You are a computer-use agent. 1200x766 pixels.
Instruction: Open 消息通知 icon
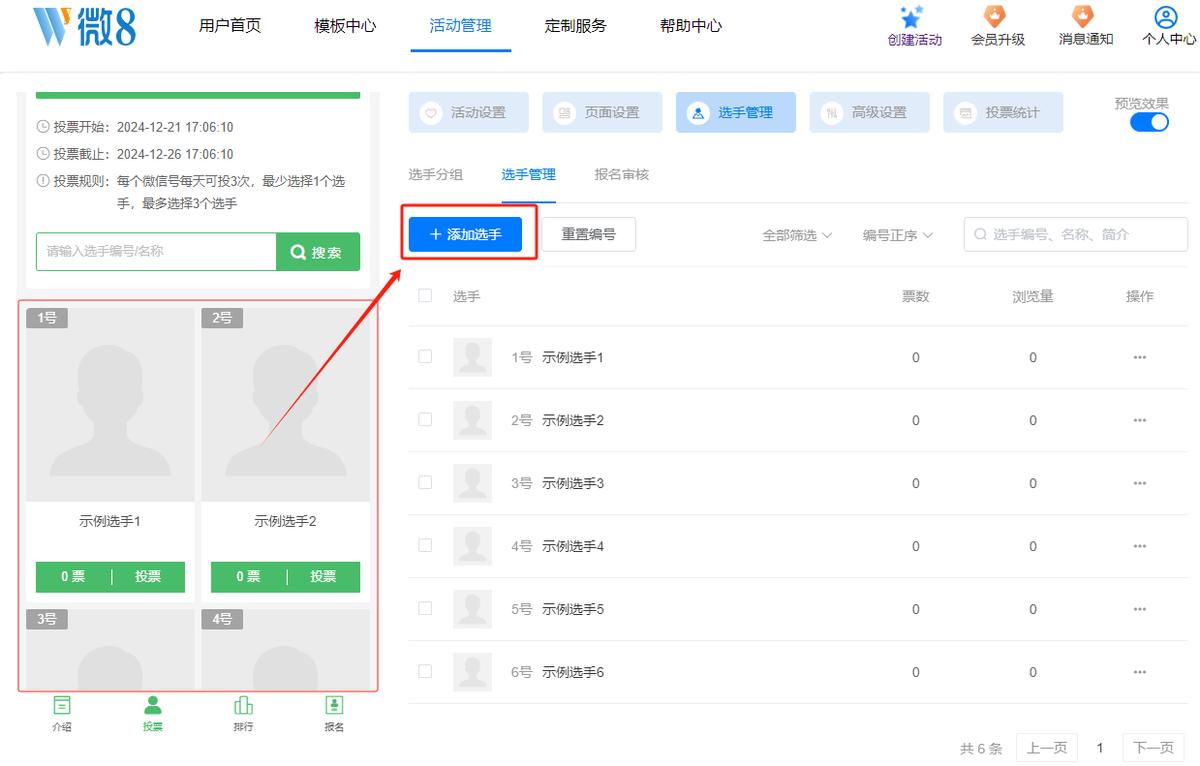(1084, 17)
